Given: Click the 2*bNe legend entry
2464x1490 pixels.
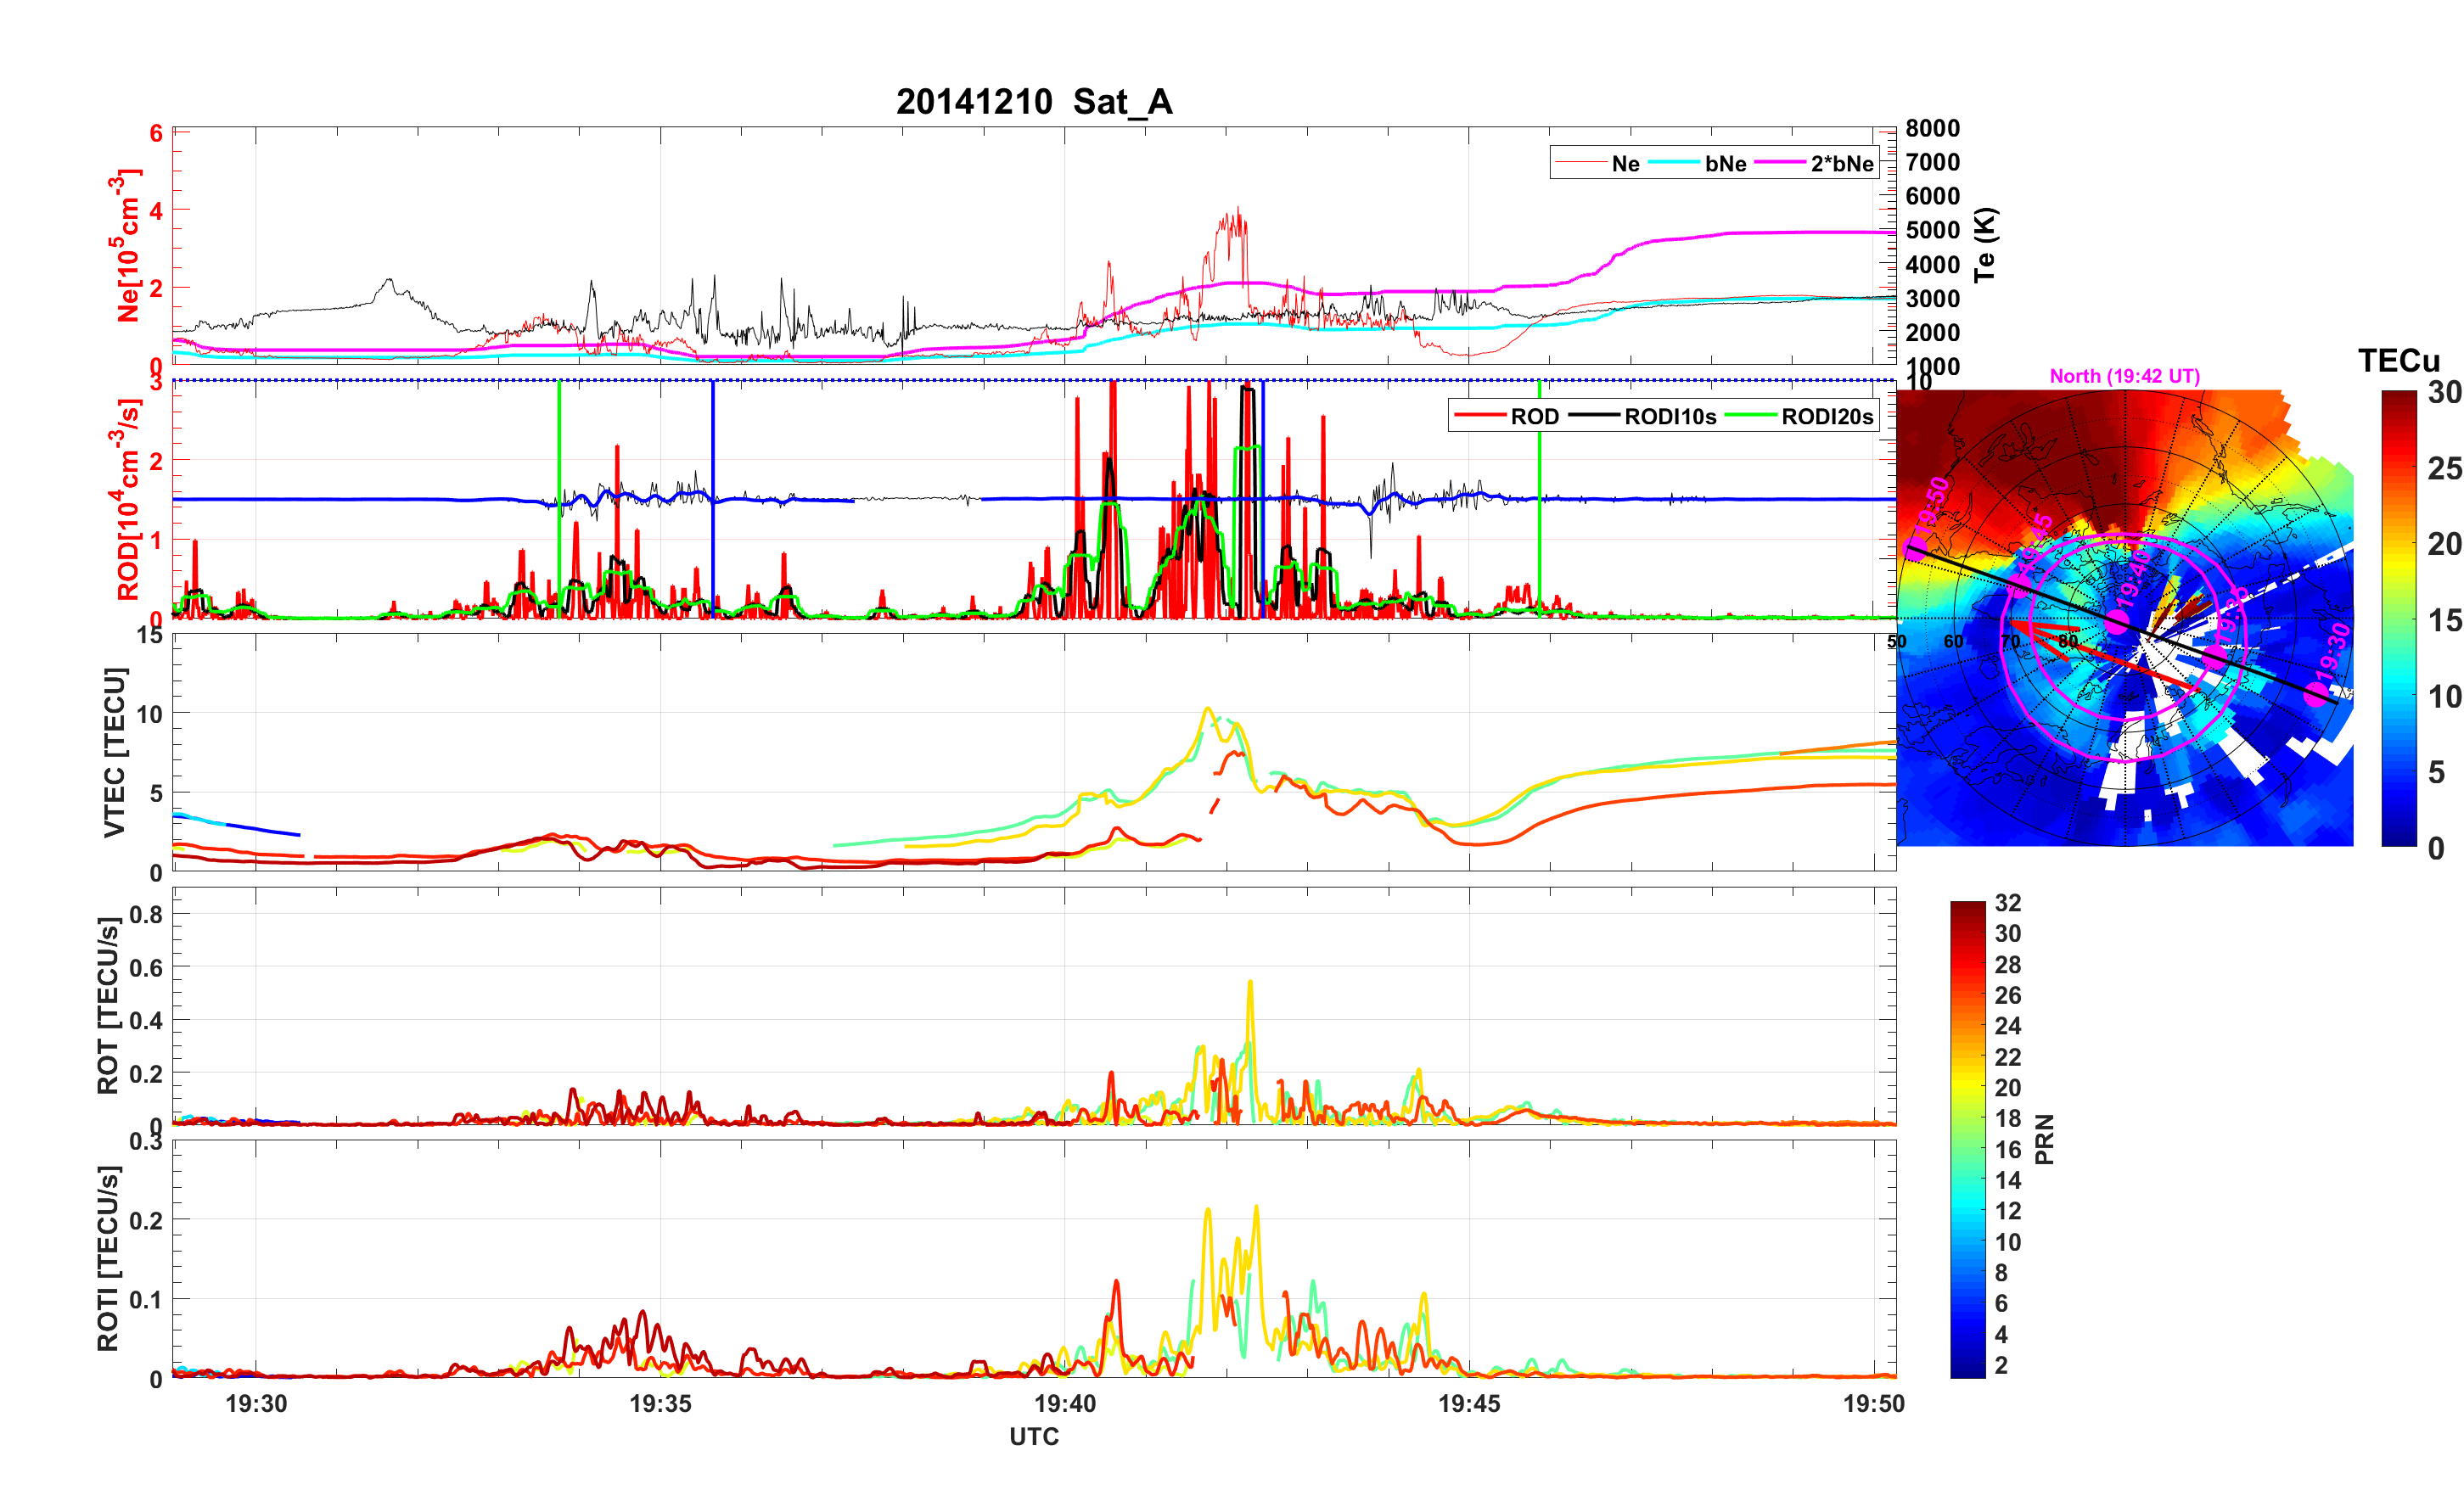Looking at the screenshot, I should 1841,164.
